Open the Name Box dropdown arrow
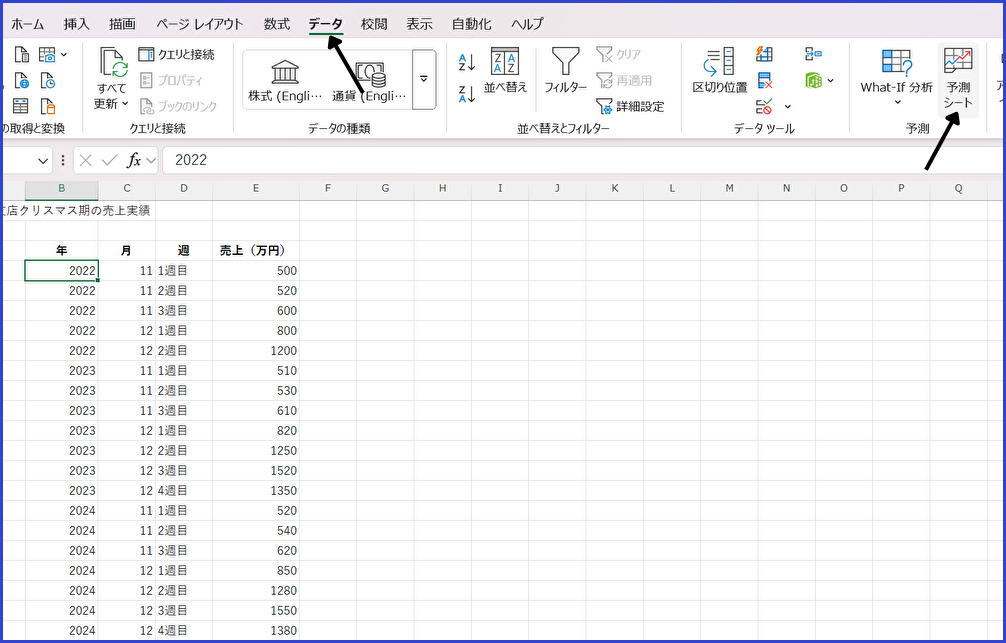Image resolution: width=1006 pixels, height=643 pixels. pyautogui.click(x=43, y=160)
